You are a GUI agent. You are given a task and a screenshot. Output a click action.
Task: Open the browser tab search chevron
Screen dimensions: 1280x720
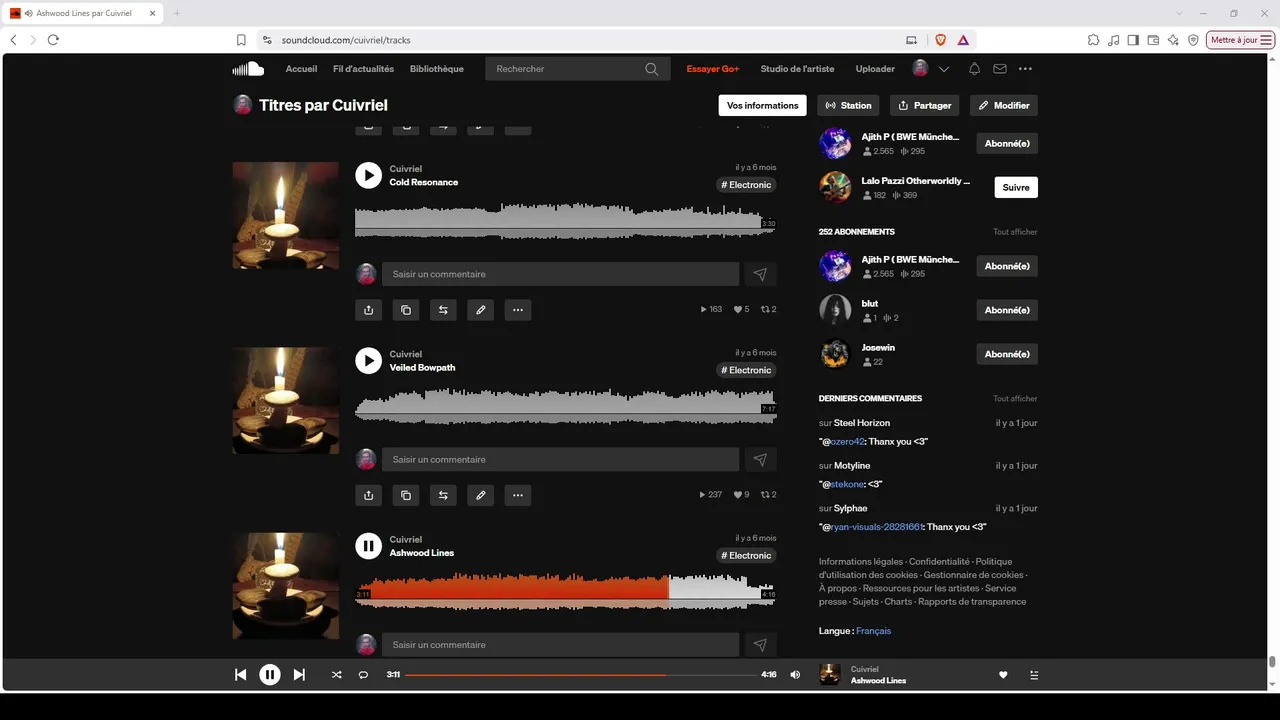click(x=1180, y=13)
